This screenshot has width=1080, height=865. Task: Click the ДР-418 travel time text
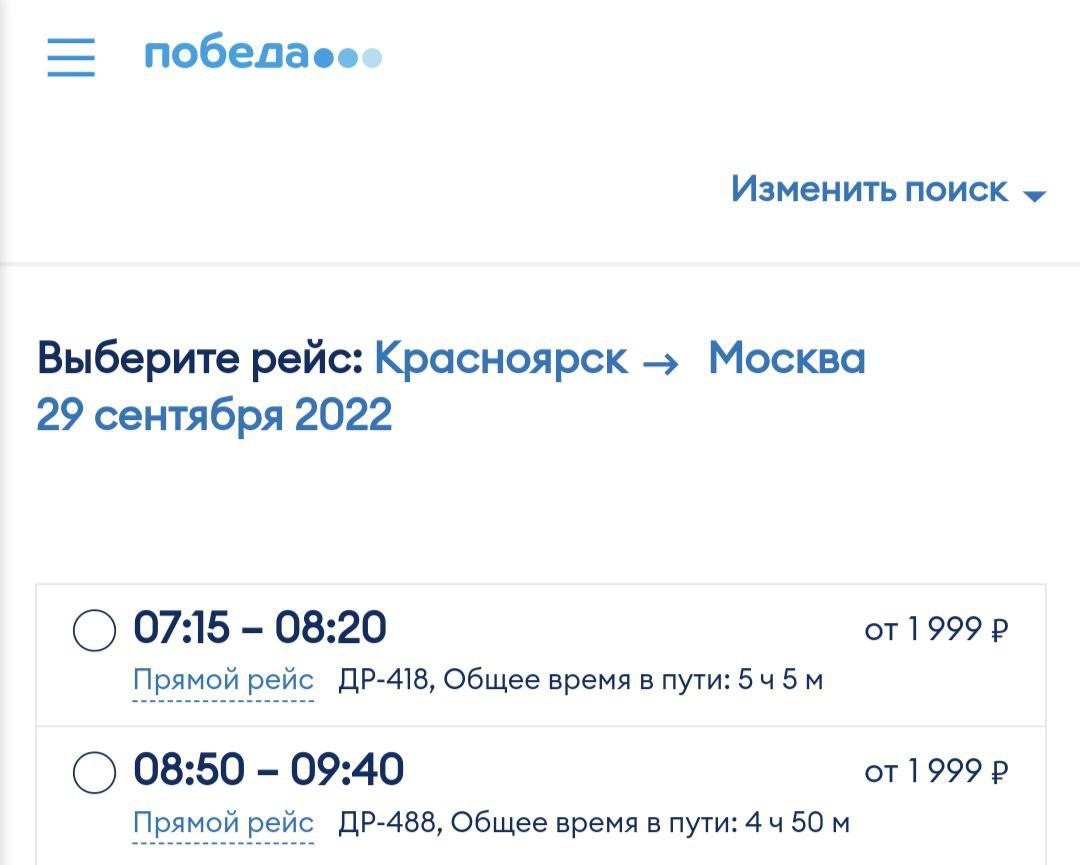coord(581,681)
